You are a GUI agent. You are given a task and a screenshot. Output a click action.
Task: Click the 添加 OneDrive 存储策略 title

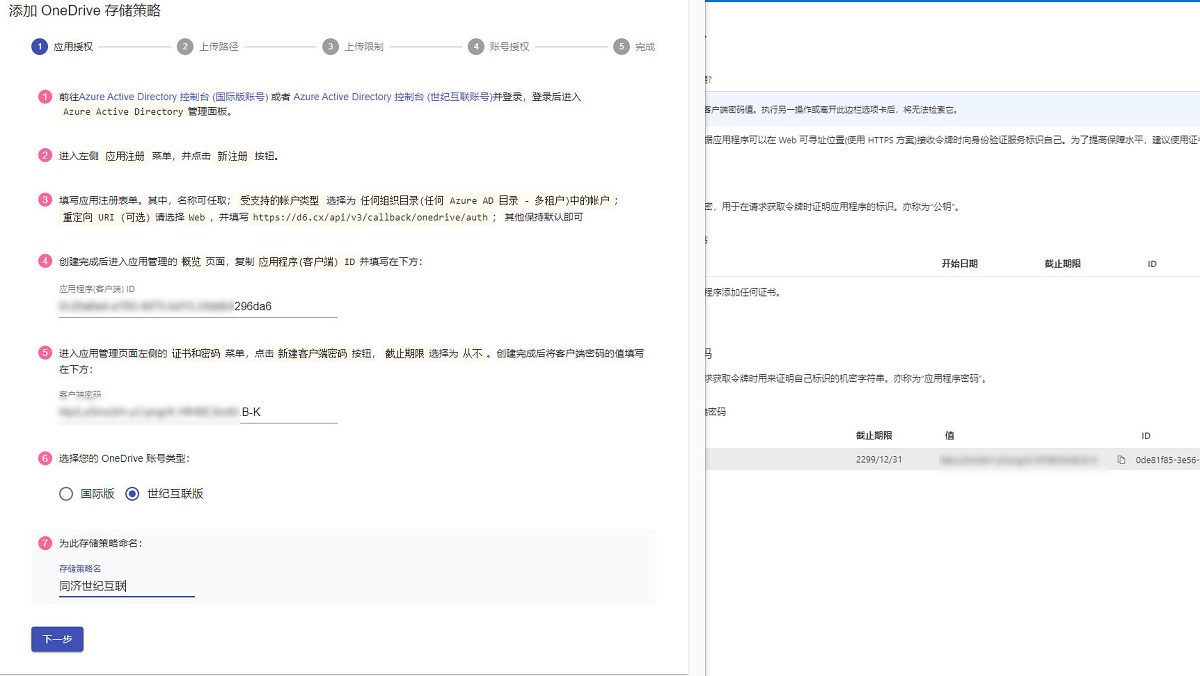pos(85,11)
